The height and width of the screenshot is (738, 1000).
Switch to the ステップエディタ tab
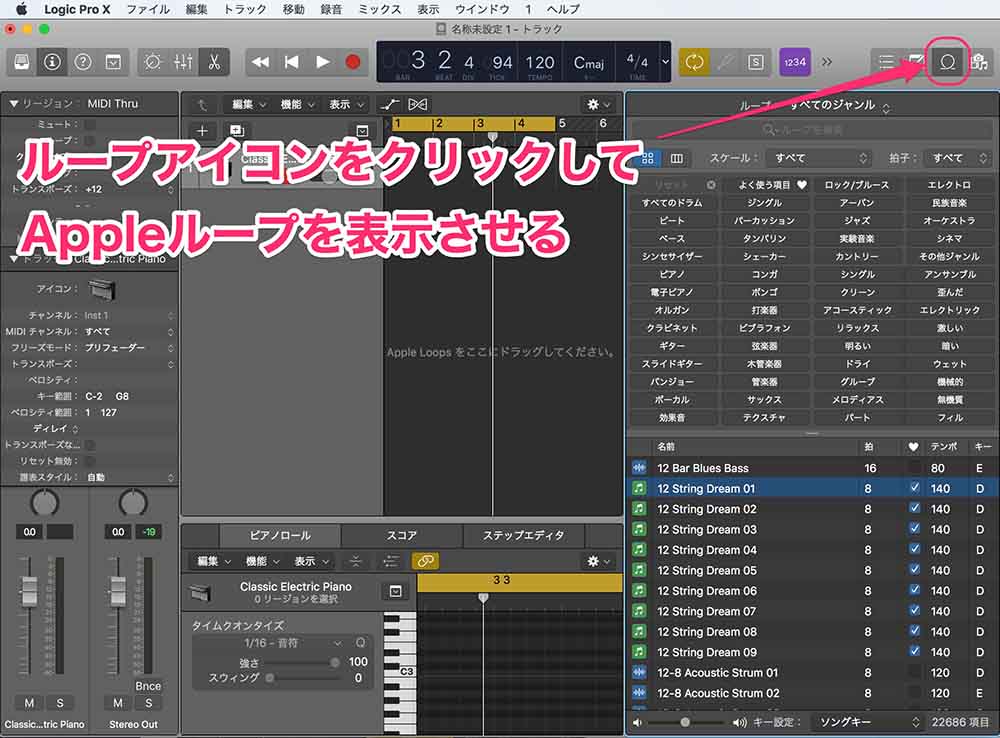(523, 535)
